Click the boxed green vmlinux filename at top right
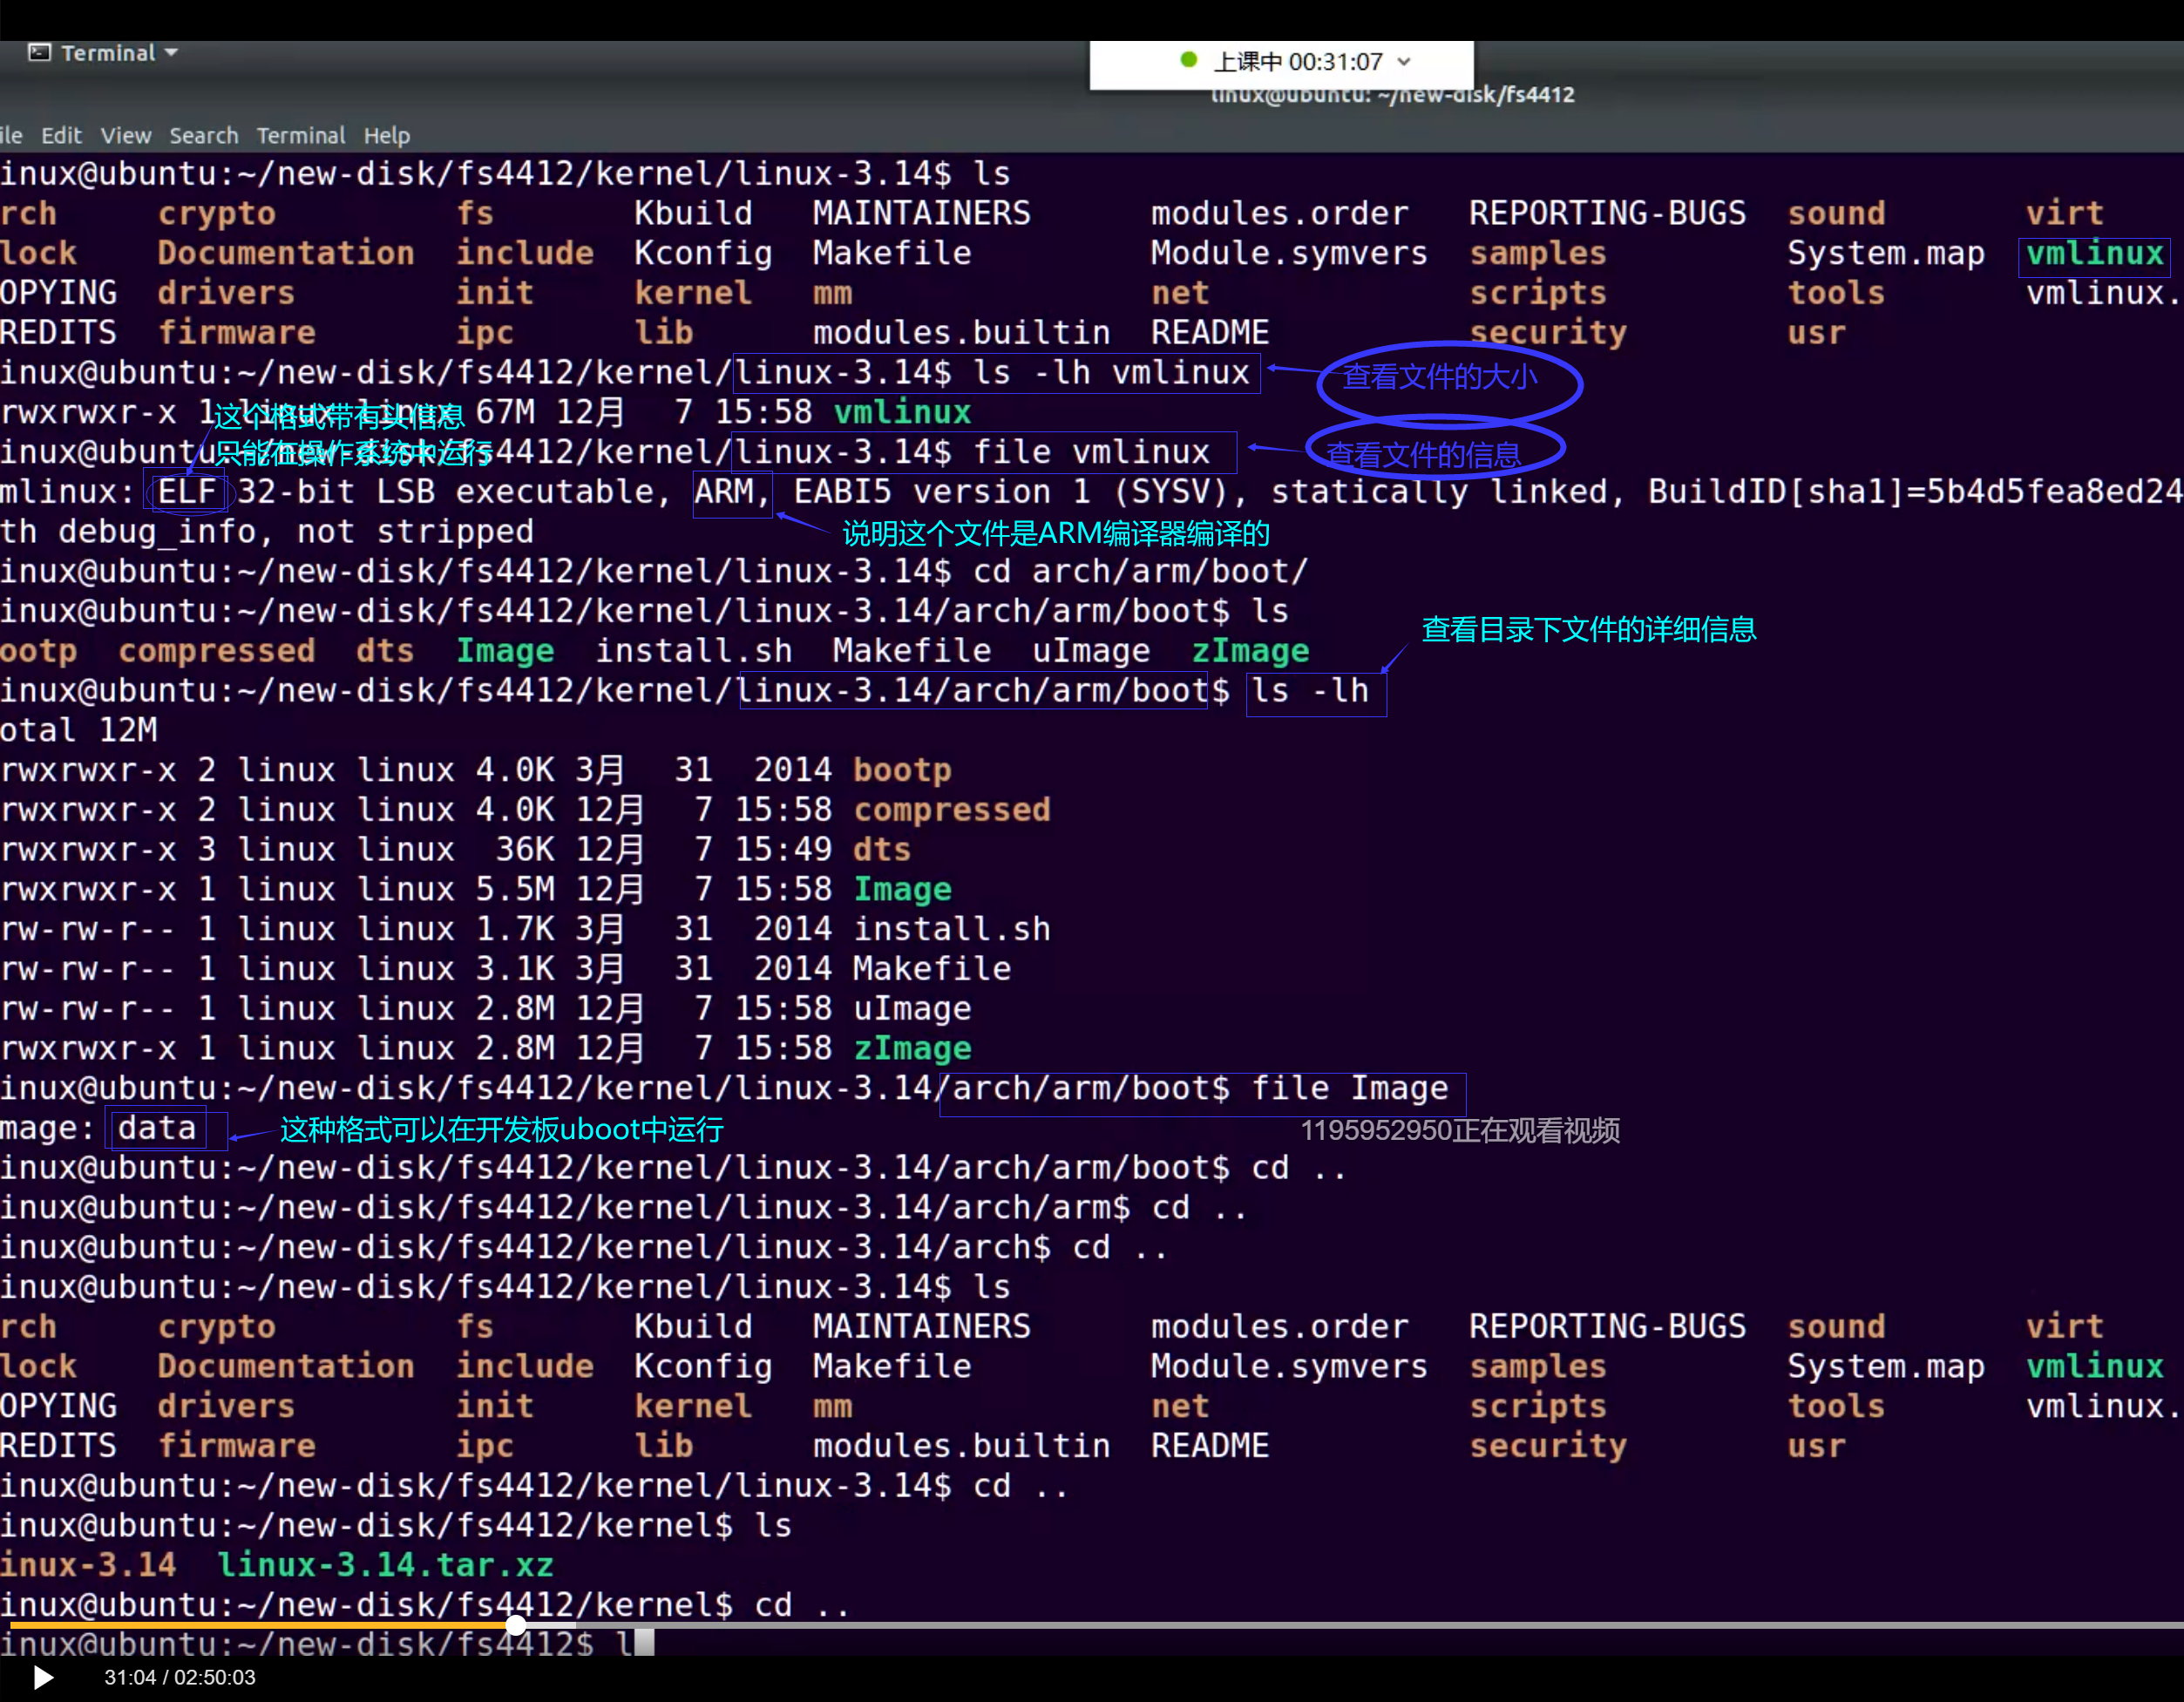This screenshot has width=2184, height=1702. pos(2094,253)
